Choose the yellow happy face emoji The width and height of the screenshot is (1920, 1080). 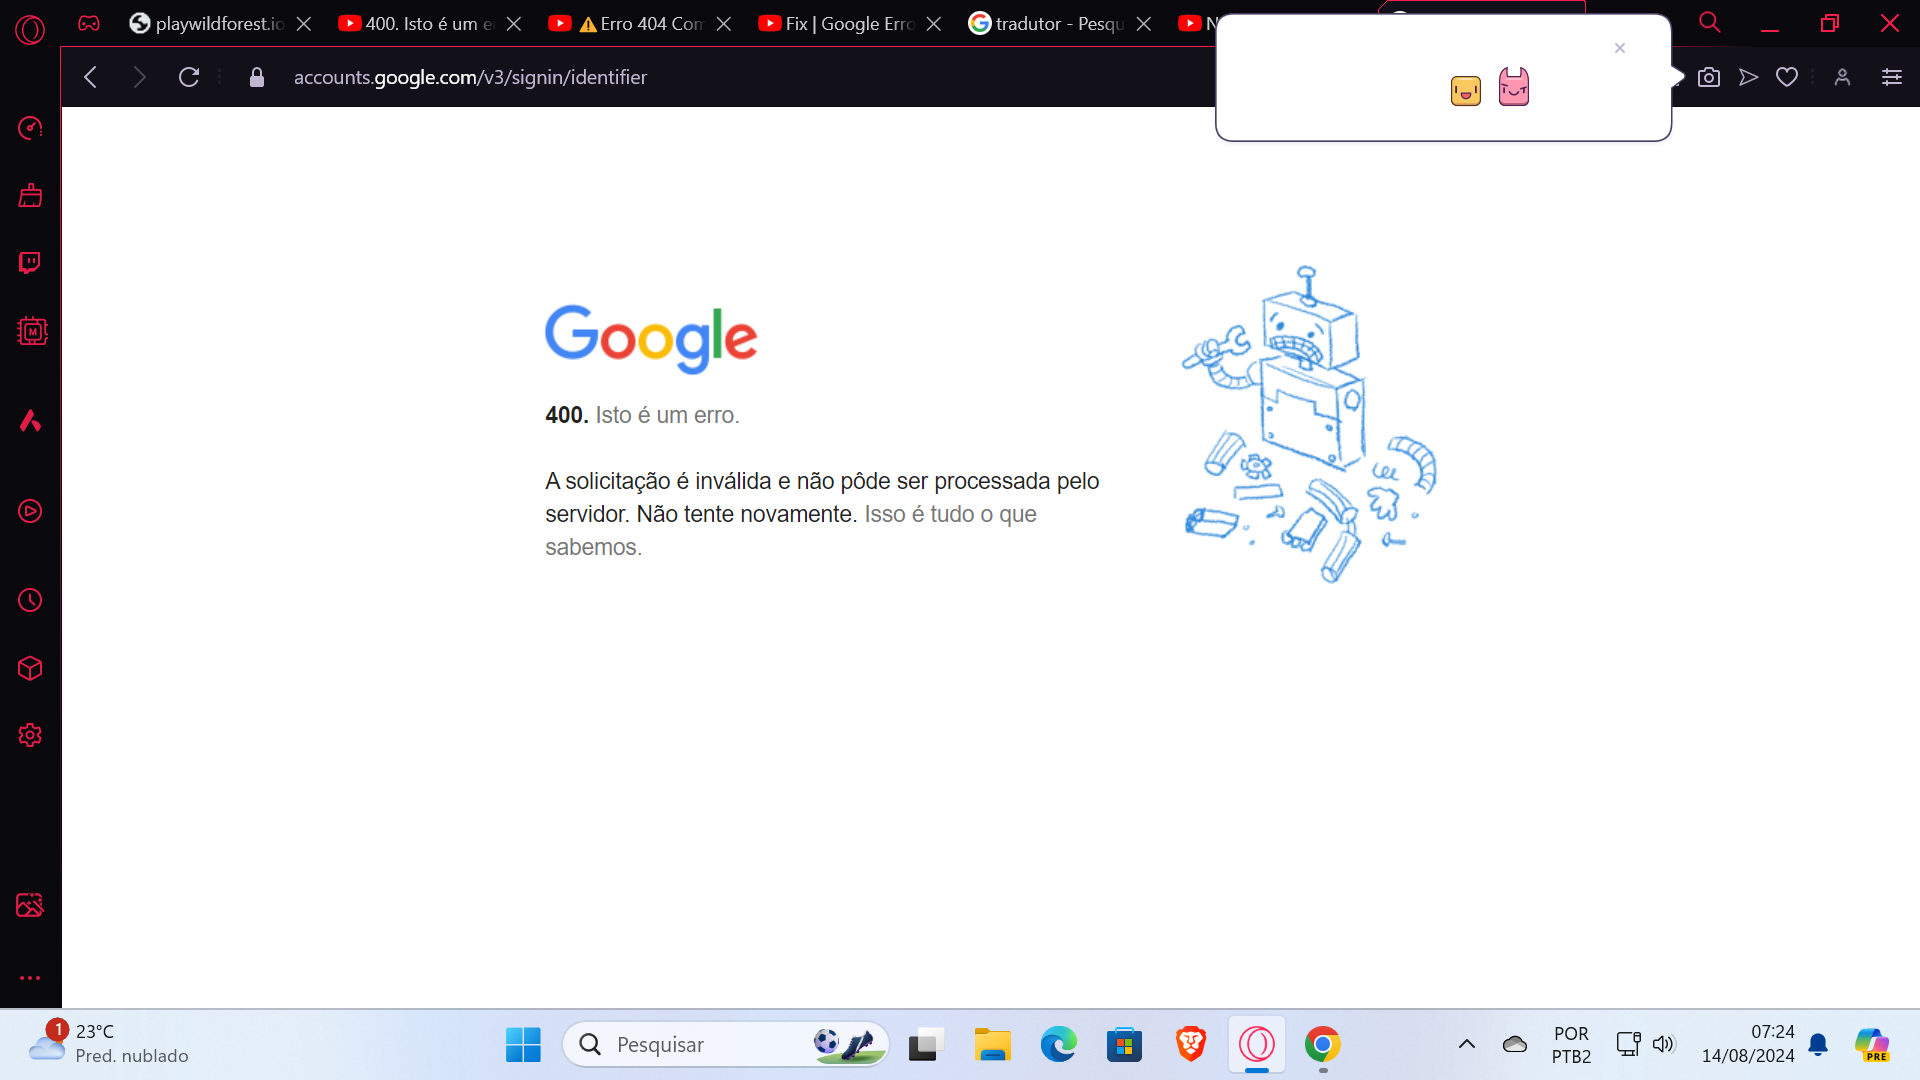pos(1466,91)
